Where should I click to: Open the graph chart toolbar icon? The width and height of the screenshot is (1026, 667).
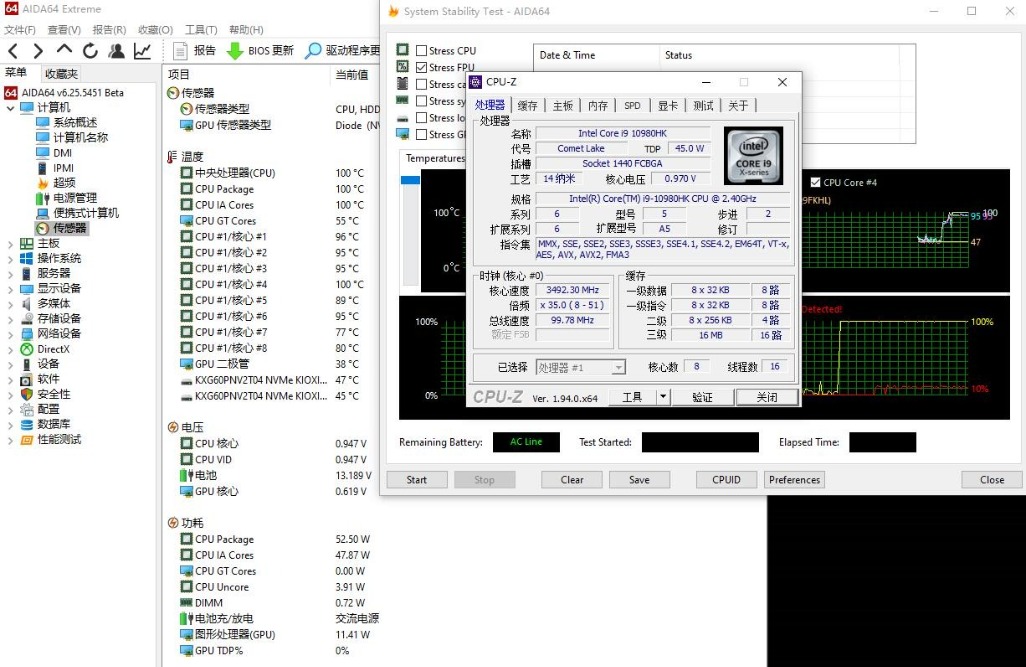[x=143, y=50]
